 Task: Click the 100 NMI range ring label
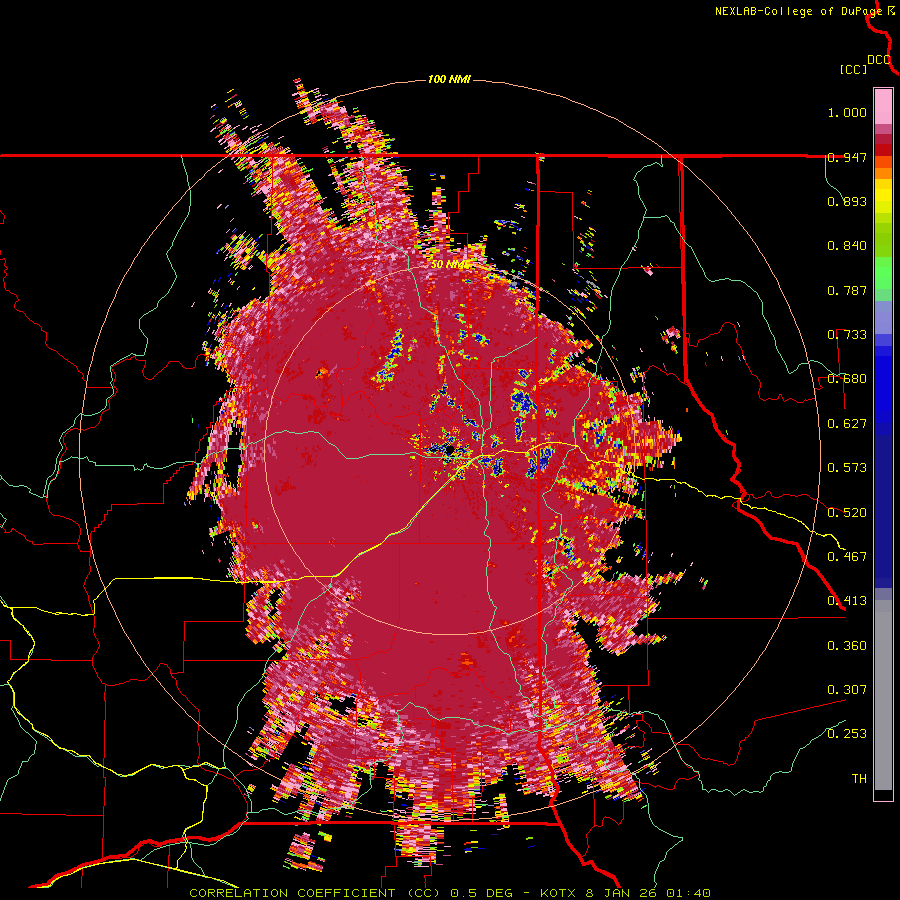[449, 79]
